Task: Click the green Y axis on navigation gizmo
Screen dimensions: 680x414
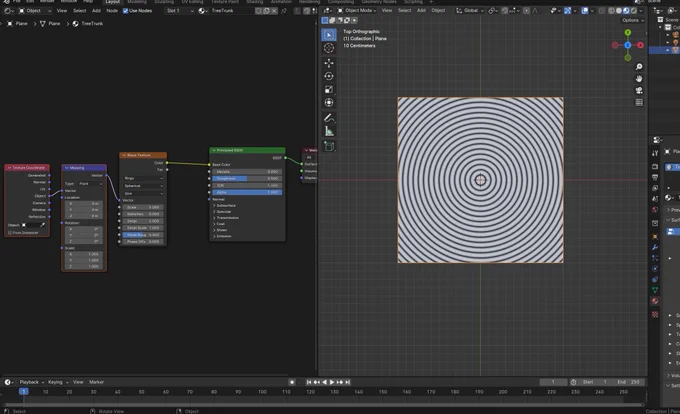Action: point(628,33)
